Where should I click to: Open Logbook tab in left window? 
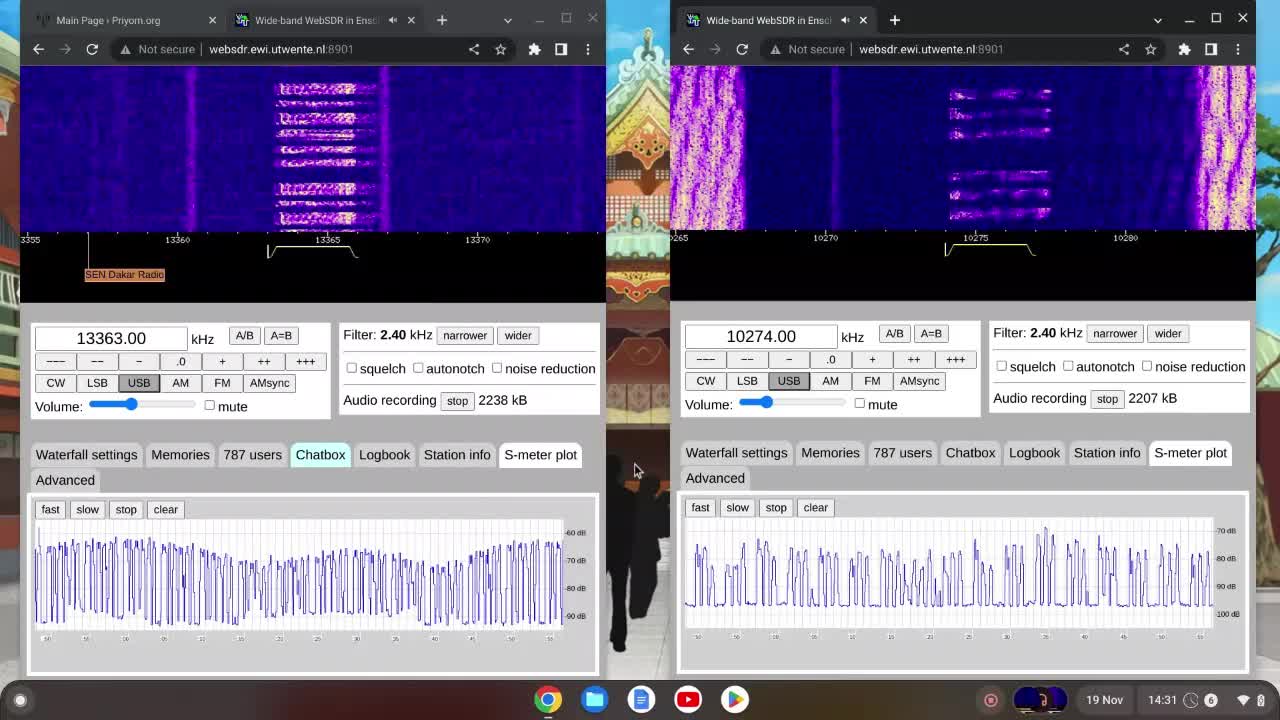385,455
